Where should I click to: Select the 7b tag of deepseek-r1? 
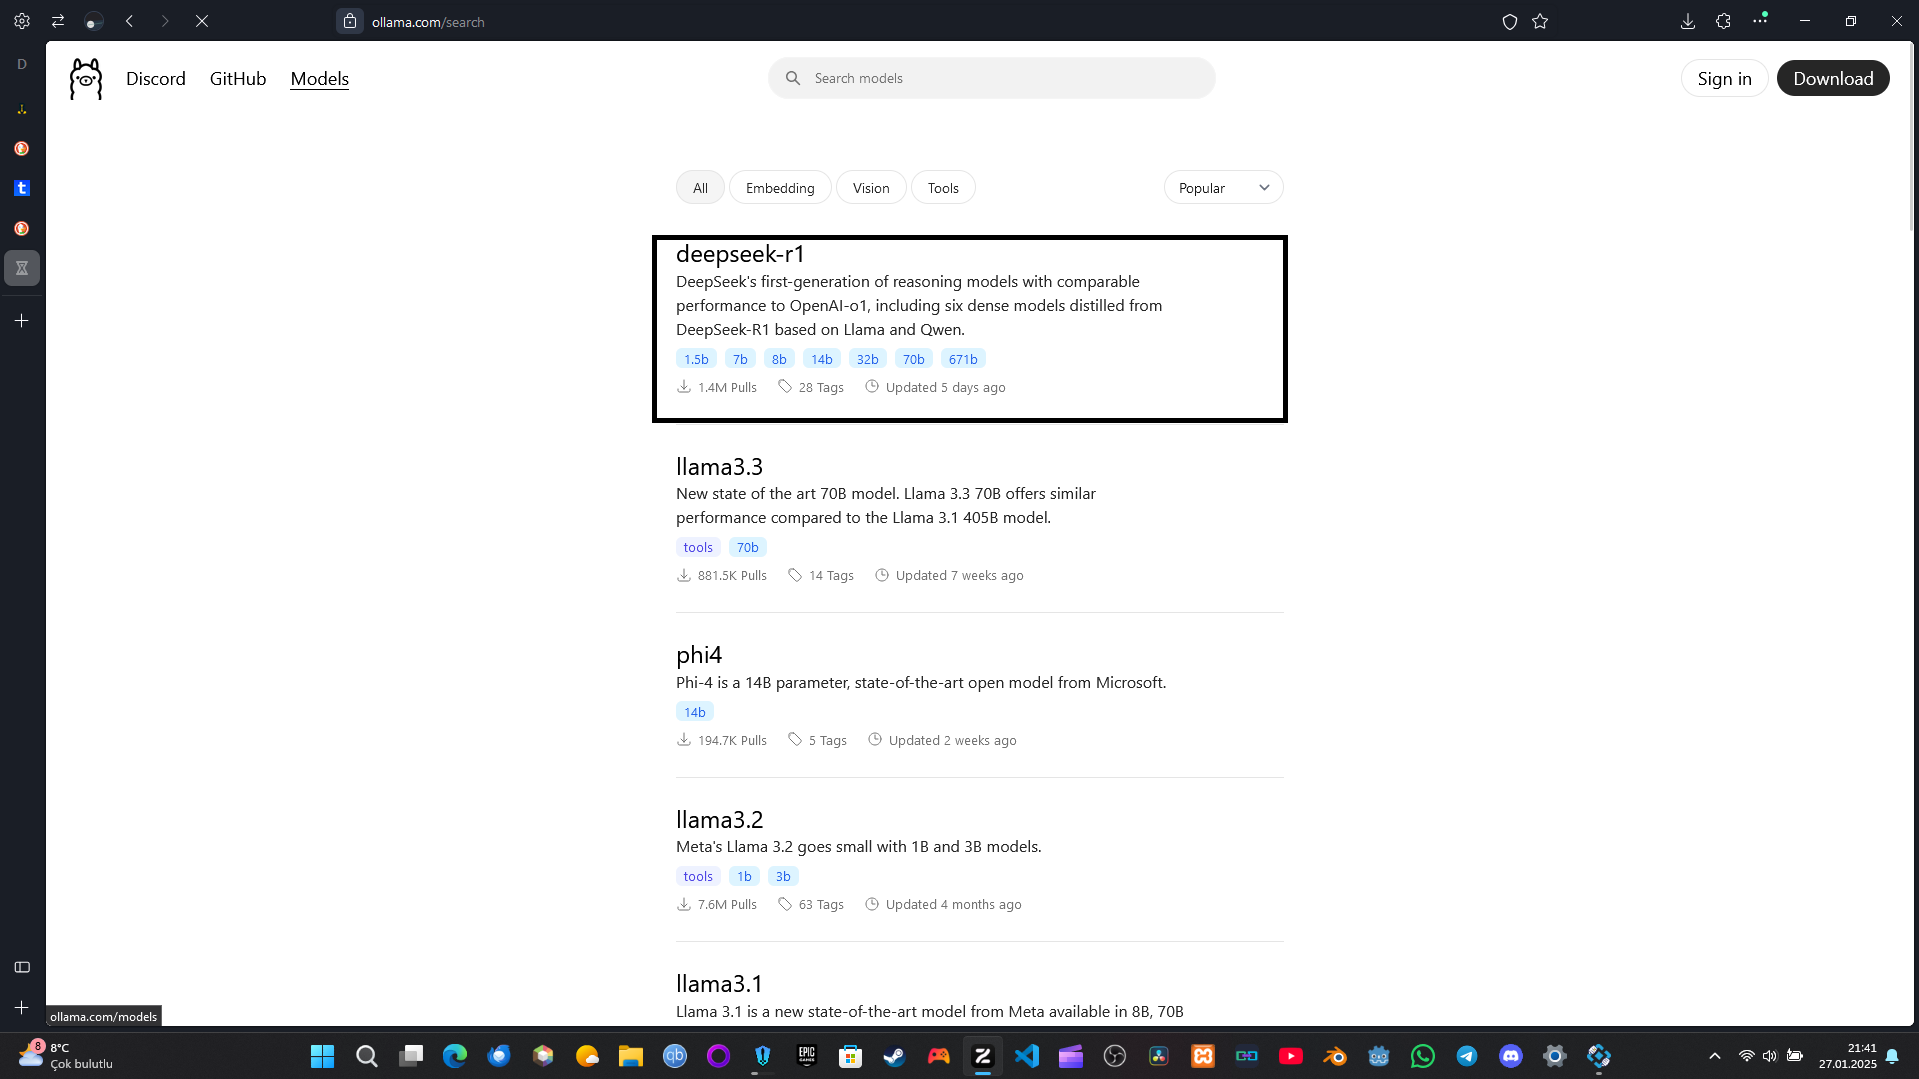(x=740, y=359)
